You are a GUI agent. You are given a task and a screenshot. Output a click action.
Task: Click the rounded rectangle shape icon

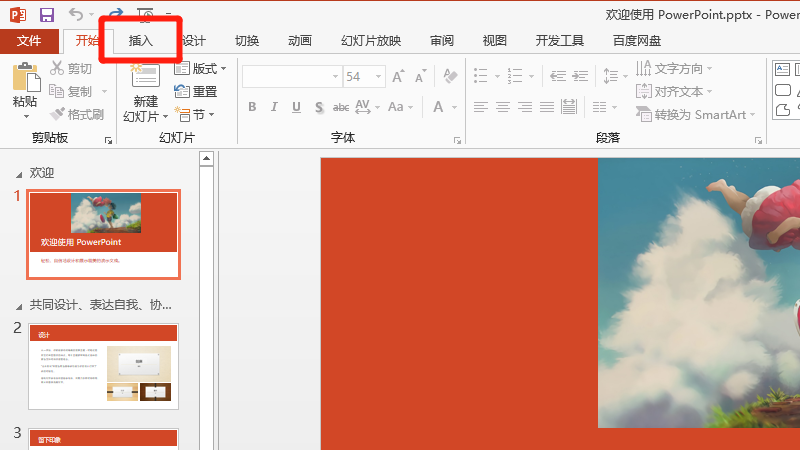tap(784, 89)
